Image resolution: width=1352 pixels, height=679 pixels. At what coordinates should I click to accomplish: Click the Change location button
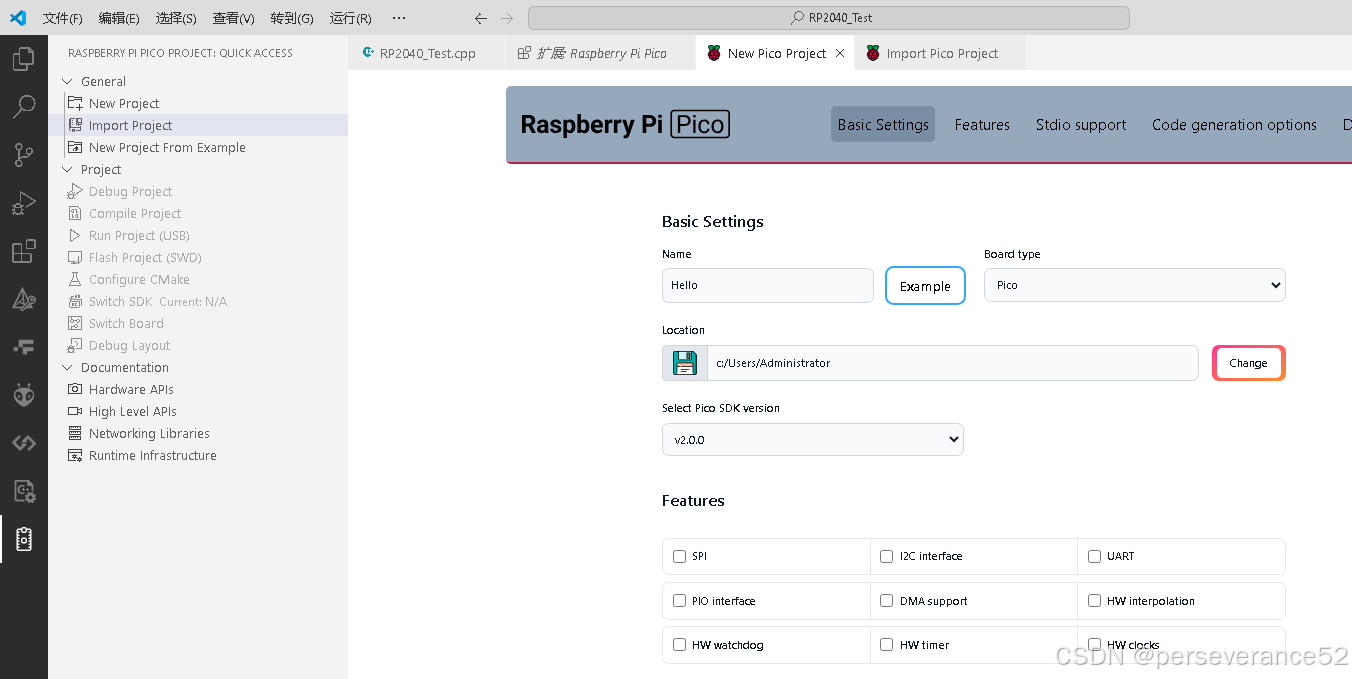[1248, 363]
